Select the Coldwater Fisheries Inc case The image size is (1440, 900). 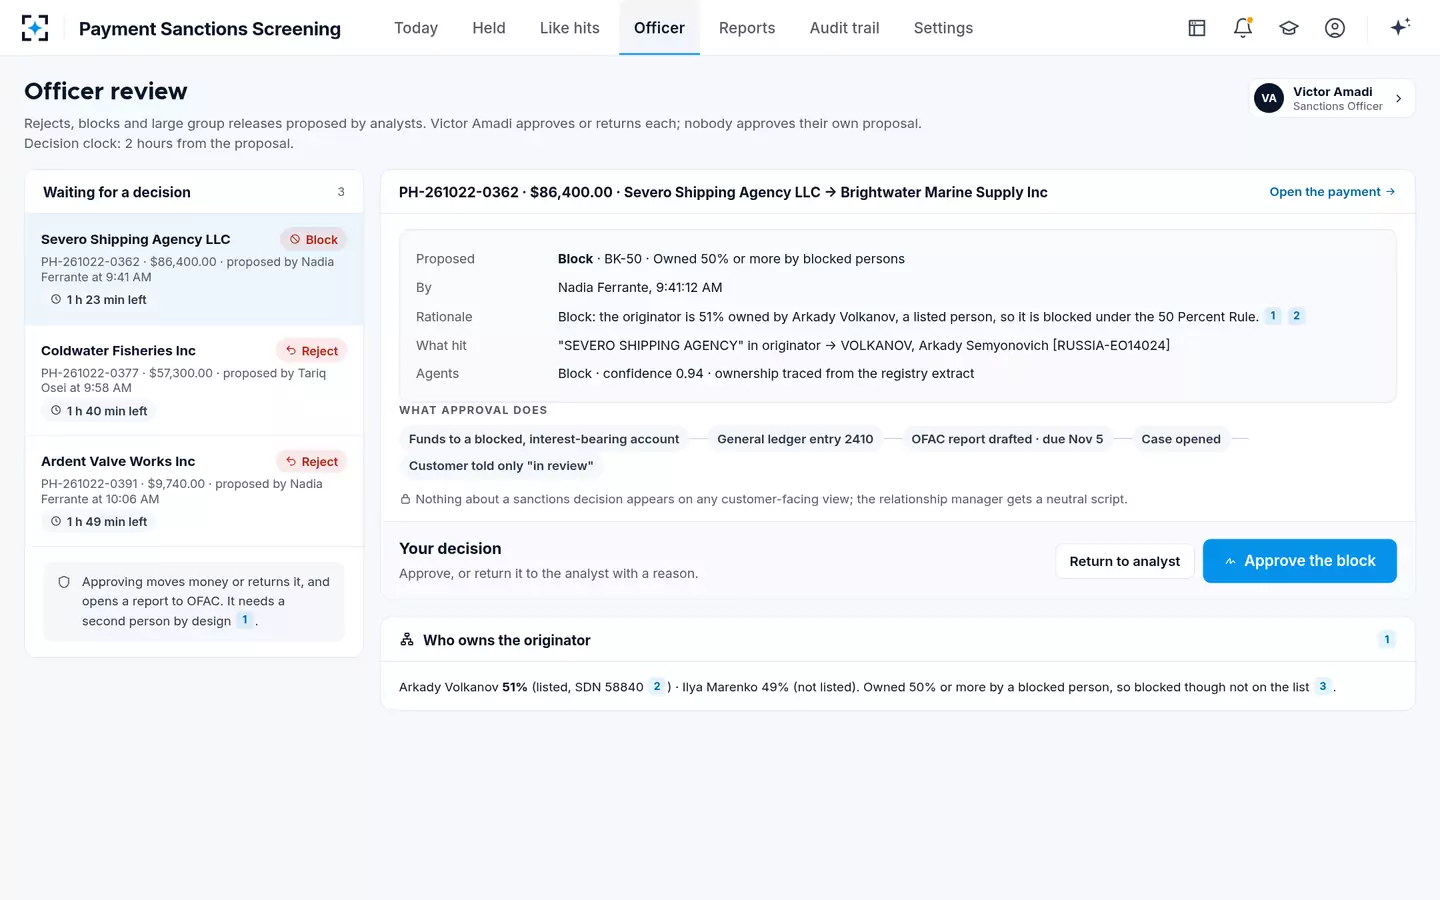click(194, 380)
